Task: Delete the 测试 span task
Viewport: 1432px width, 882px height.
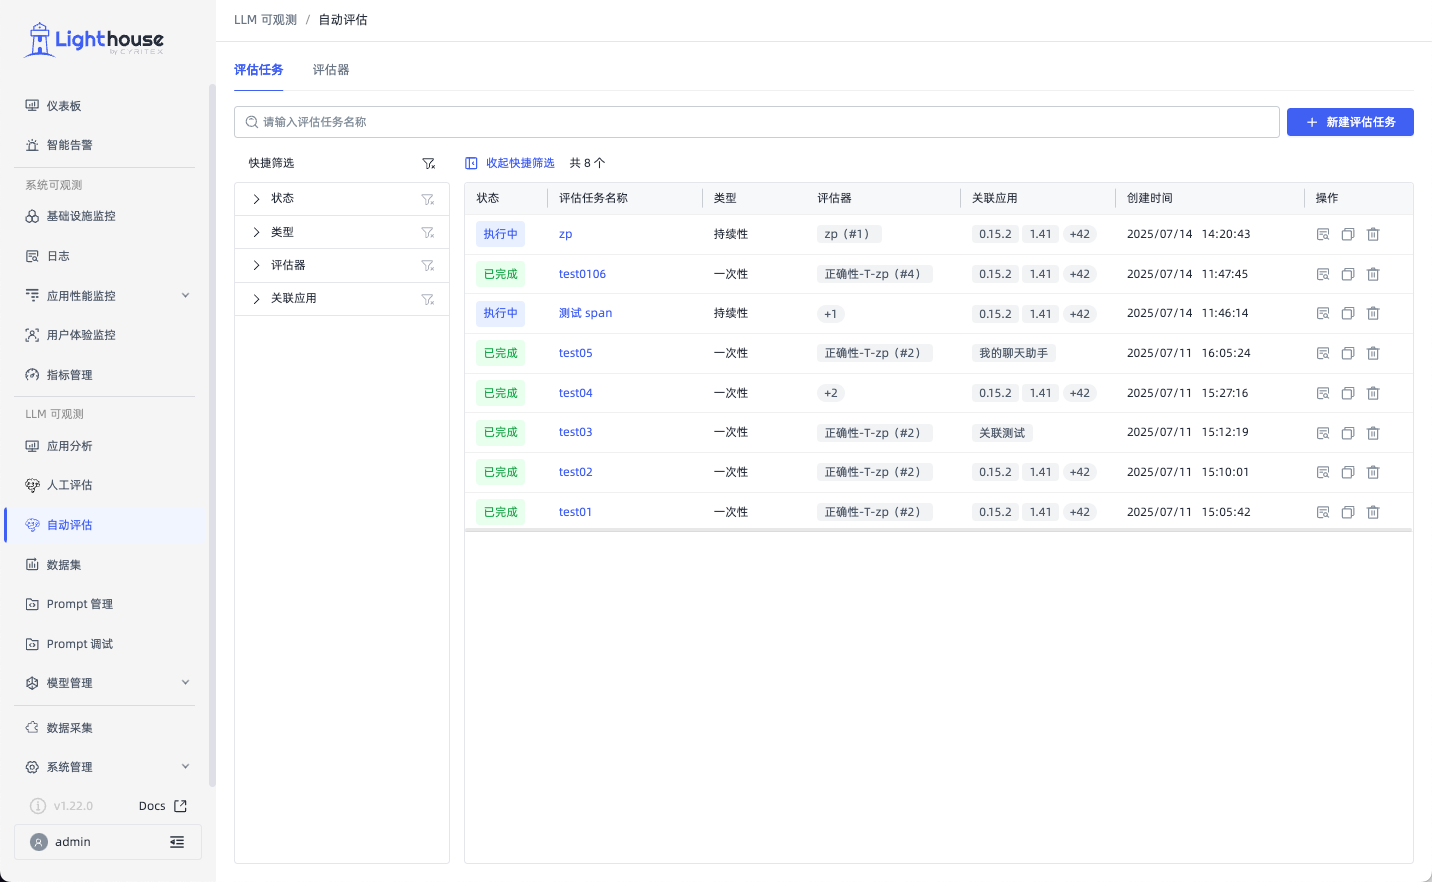Action: pos(1373,313)
